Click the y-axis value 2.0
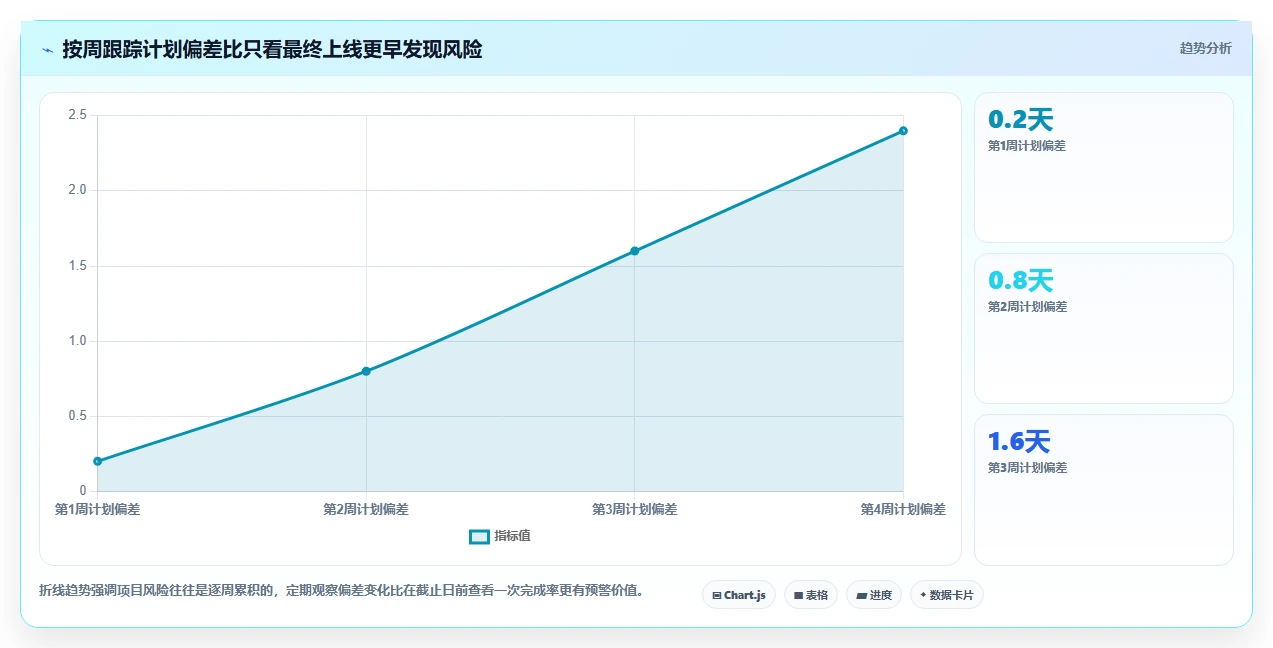The image size is (1273, 648). [x=77, y=190]
